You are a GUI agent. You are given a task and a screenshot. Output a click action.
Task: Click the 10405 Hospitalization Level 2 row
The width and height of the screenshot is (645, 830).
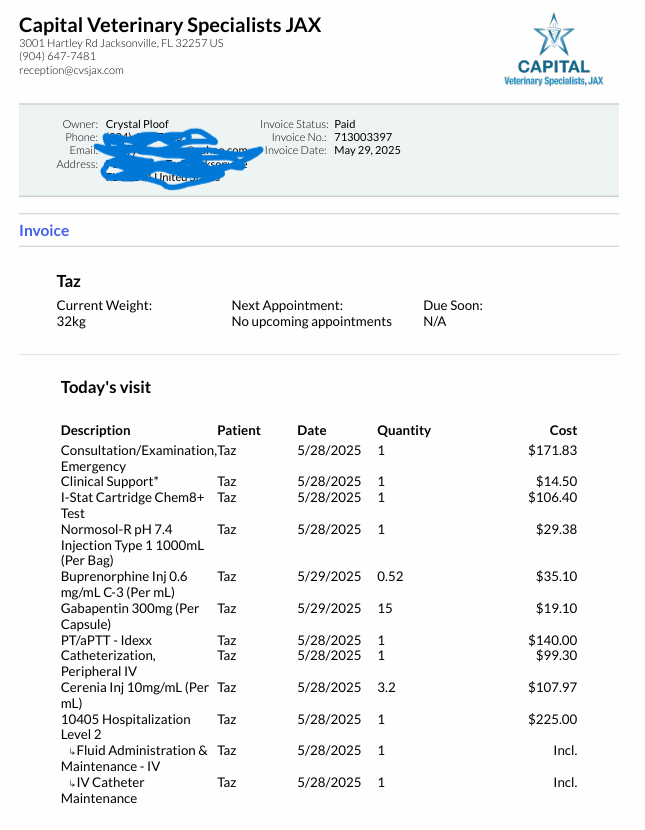pyautogui.click(x=125, y=719)
